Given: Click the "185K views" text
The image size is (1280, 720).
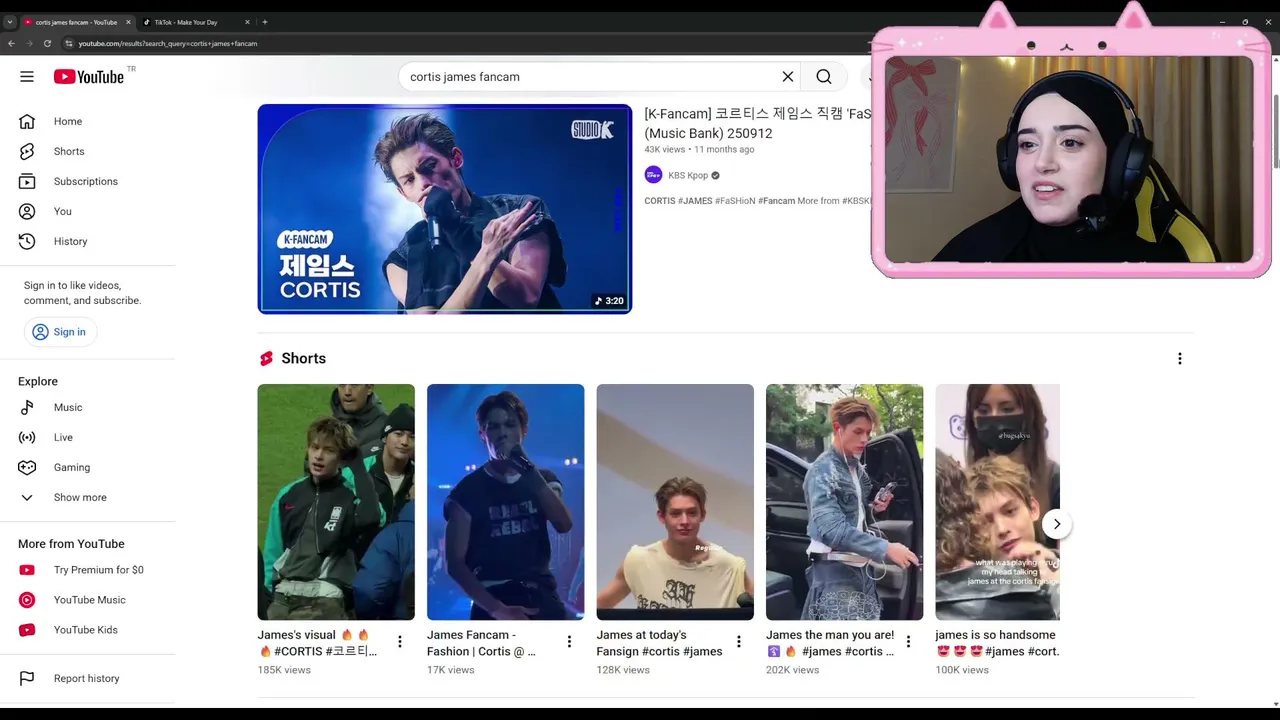Looking at the screenshot, I should point(284,670).
